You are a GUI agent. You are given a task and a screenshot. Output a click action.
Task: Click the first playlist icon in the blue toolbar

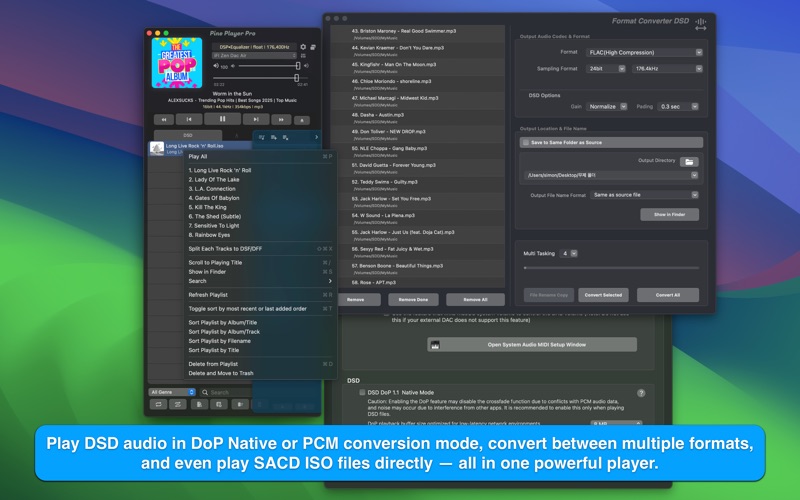[262, 137]
